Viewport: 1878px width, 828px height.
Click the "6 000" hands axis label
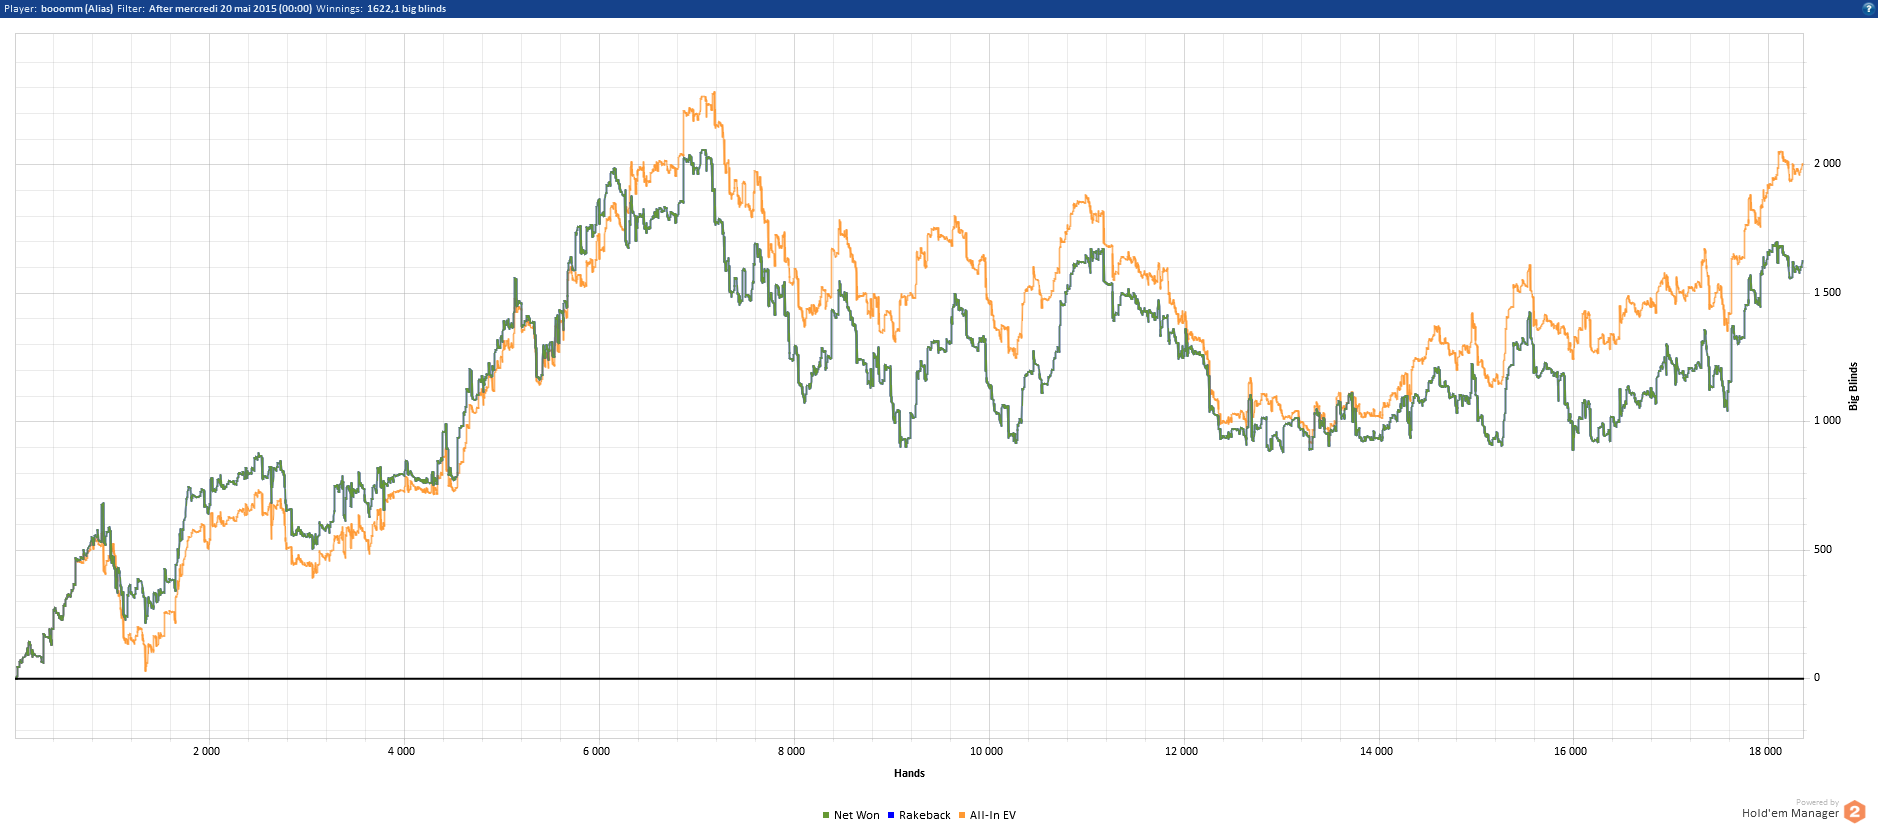coord(596,751)
